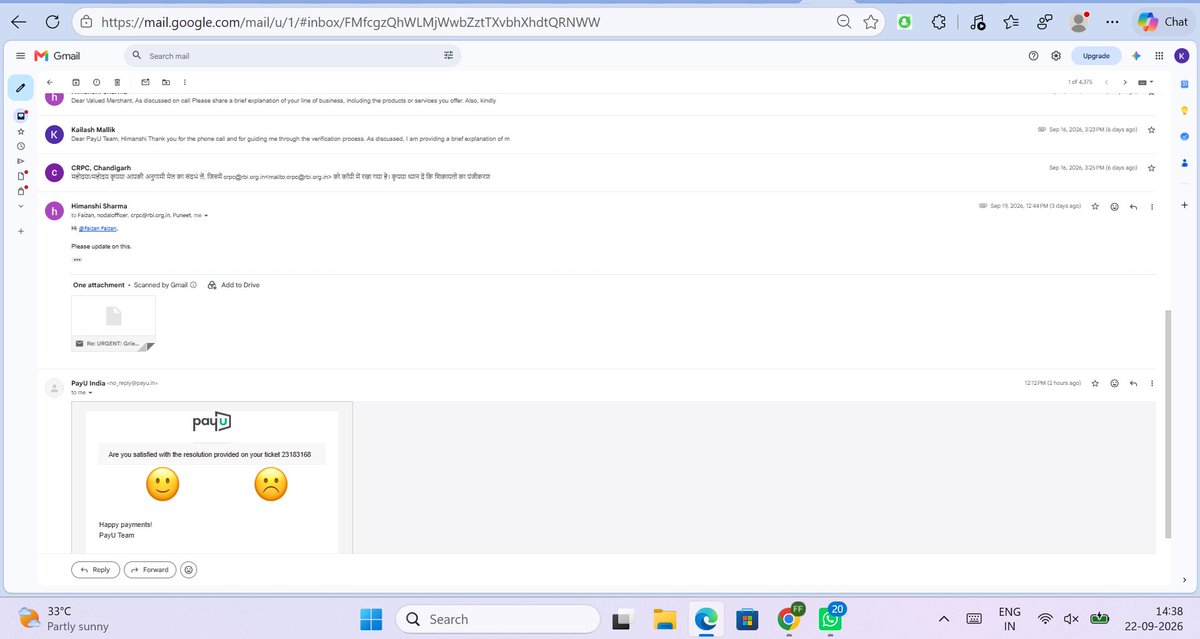Compose a new email with pencil button

click(x=20, y=88)
